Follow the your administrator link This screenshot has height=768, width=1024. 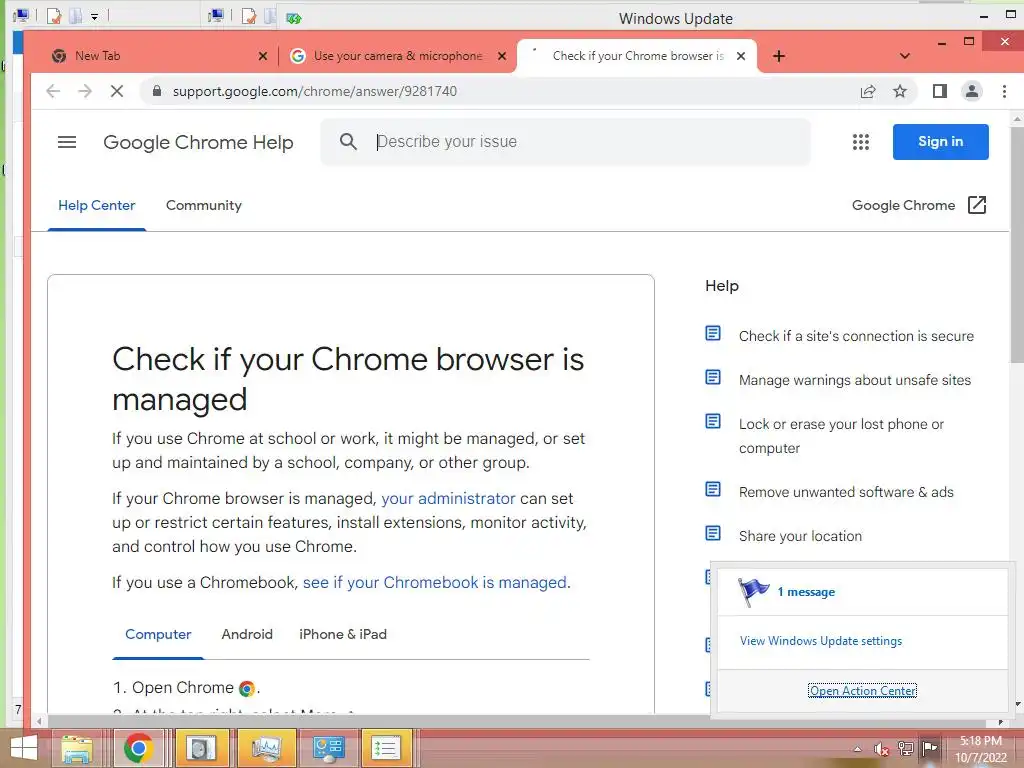point(448,499)
